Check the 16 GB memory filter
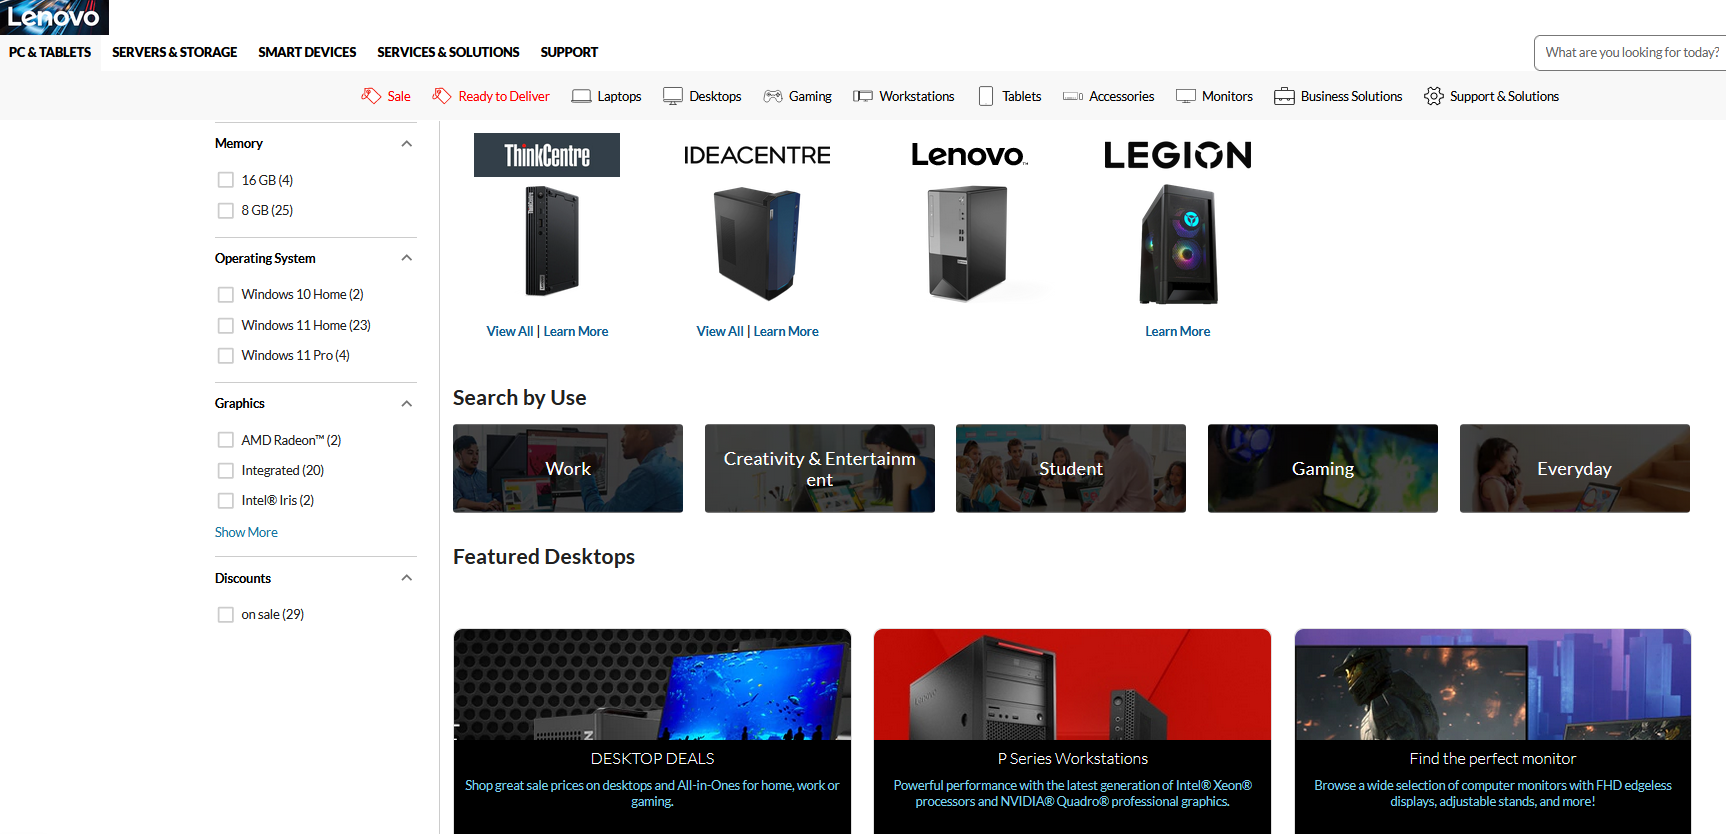This screenshot has width=1726, height=834. (x=226, y=180)
